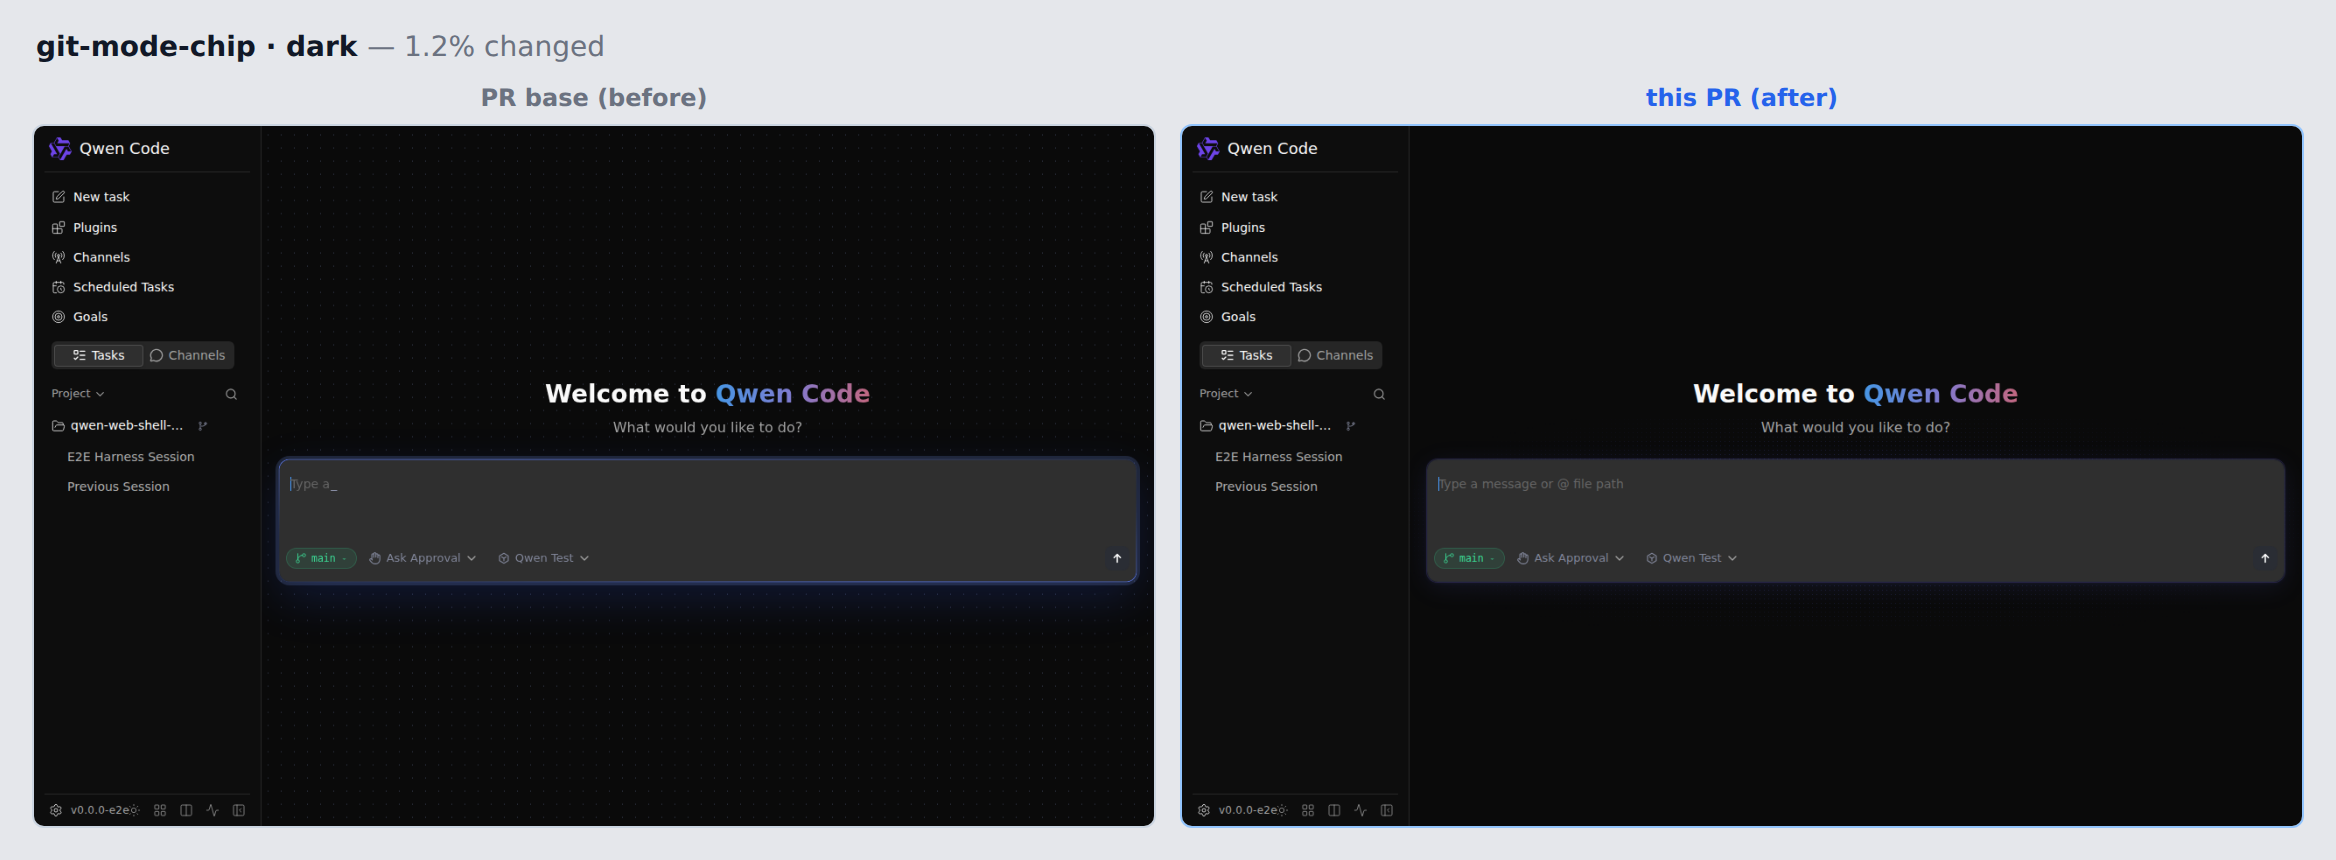Image resolution: width=2336 pixels, height=860 pixels.
Task: Toggle the sun theme icon in after footer
Action: click(1282, 810)
